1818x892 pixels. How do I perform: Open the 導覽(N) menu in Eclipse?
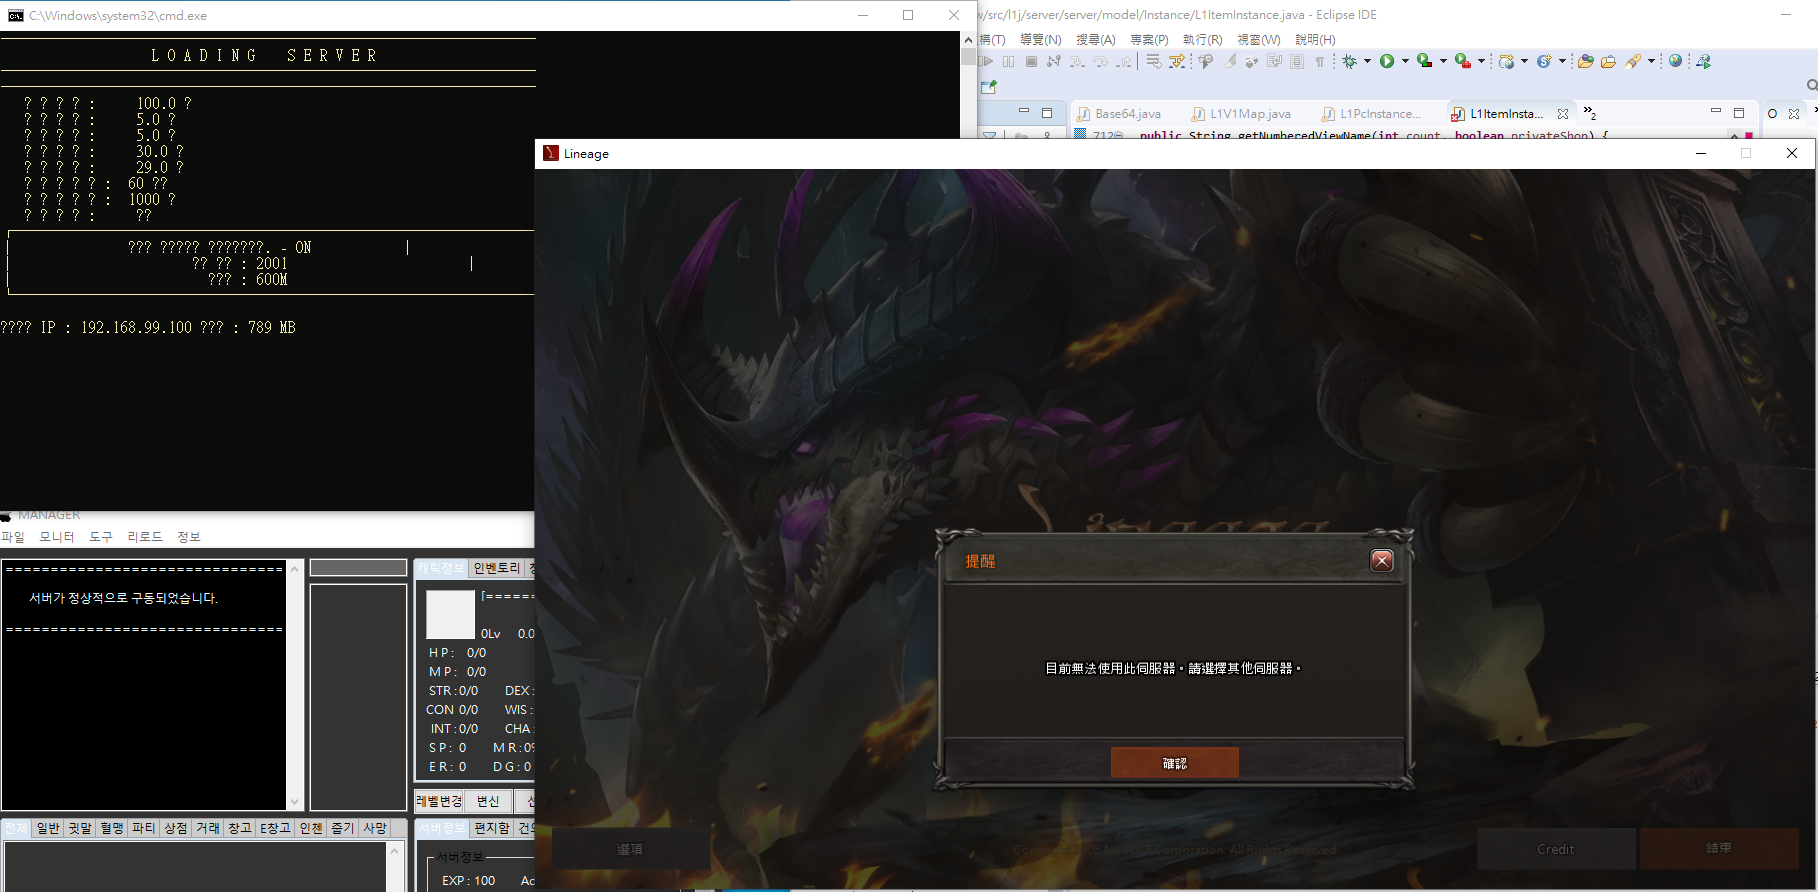pos(1040,39)
